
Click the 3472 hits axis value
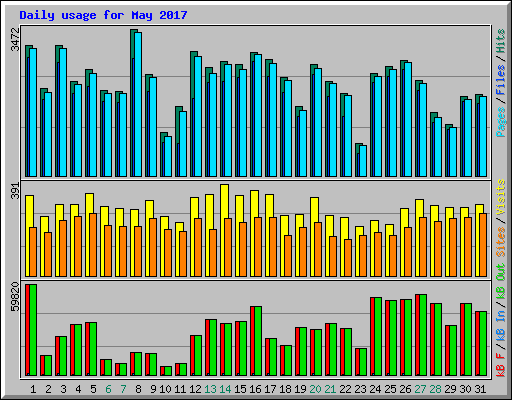(x=15, y=40)
